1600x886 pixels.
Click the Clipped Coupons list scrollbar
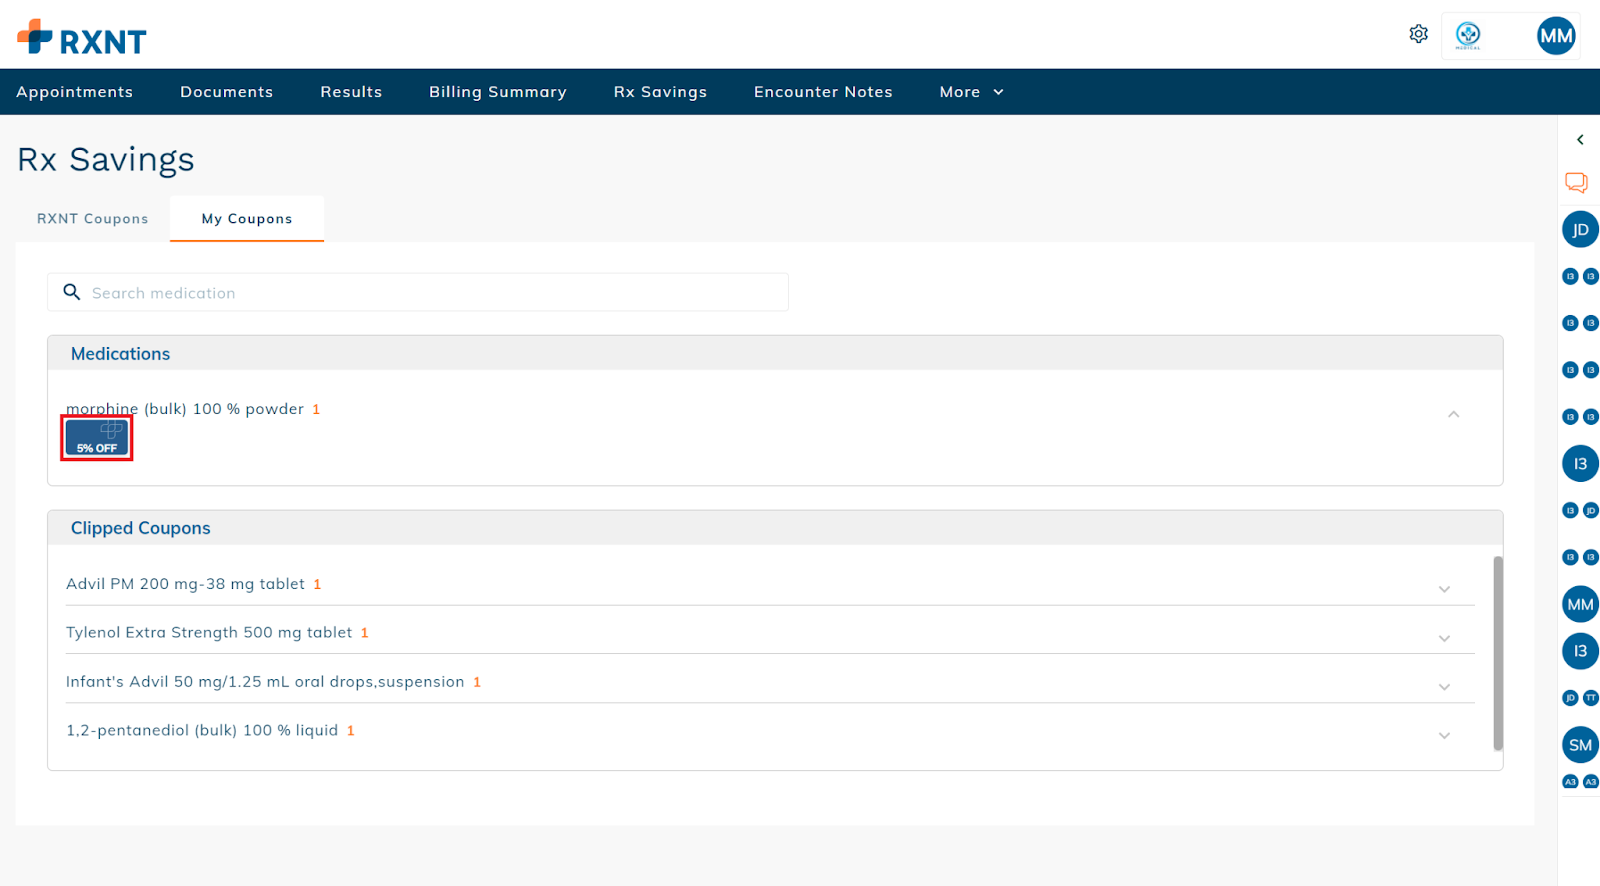(1498, 653)
